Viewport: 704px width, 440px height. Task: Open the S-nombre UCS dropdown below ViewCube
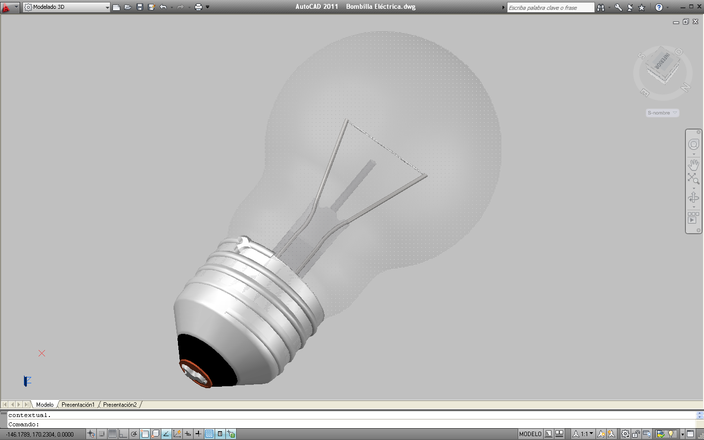[662, 113]
